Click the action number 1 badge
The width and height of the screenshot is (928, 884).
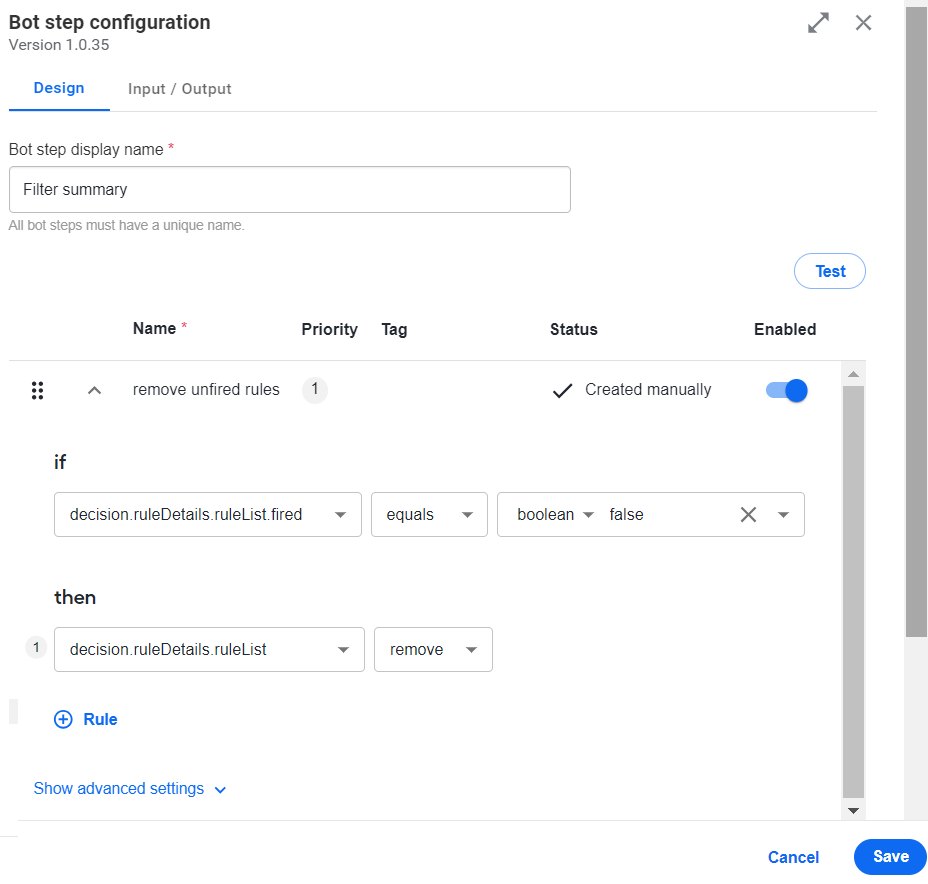tap(36, 648)
